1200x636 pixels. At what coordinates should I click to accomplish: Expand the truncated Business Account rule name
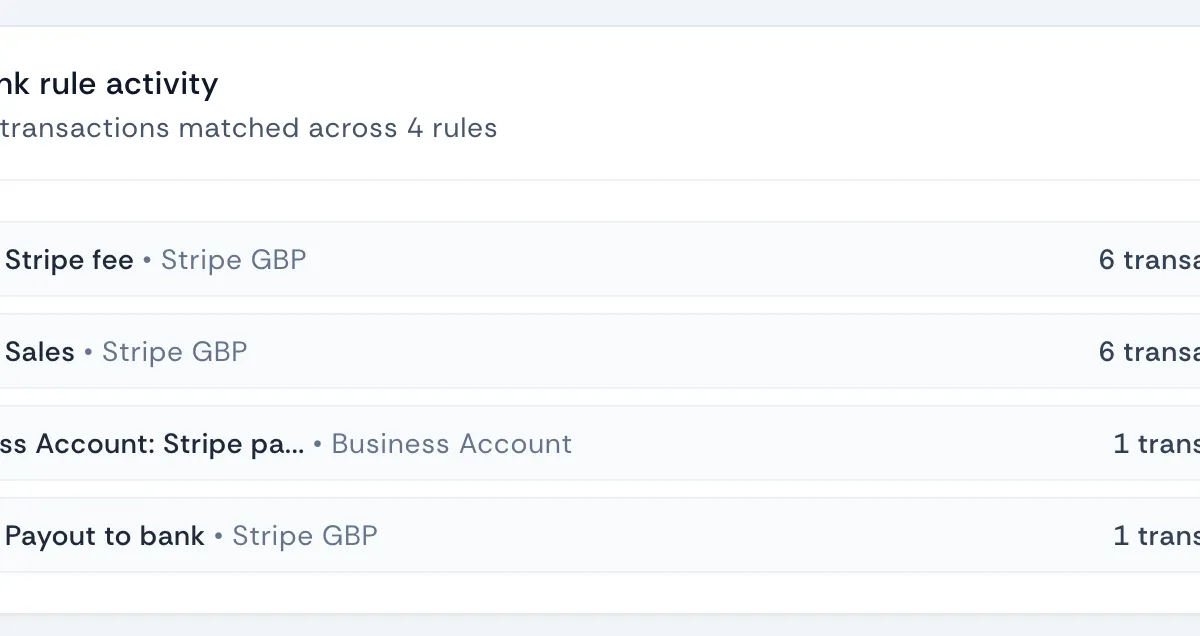coord(150,443)
